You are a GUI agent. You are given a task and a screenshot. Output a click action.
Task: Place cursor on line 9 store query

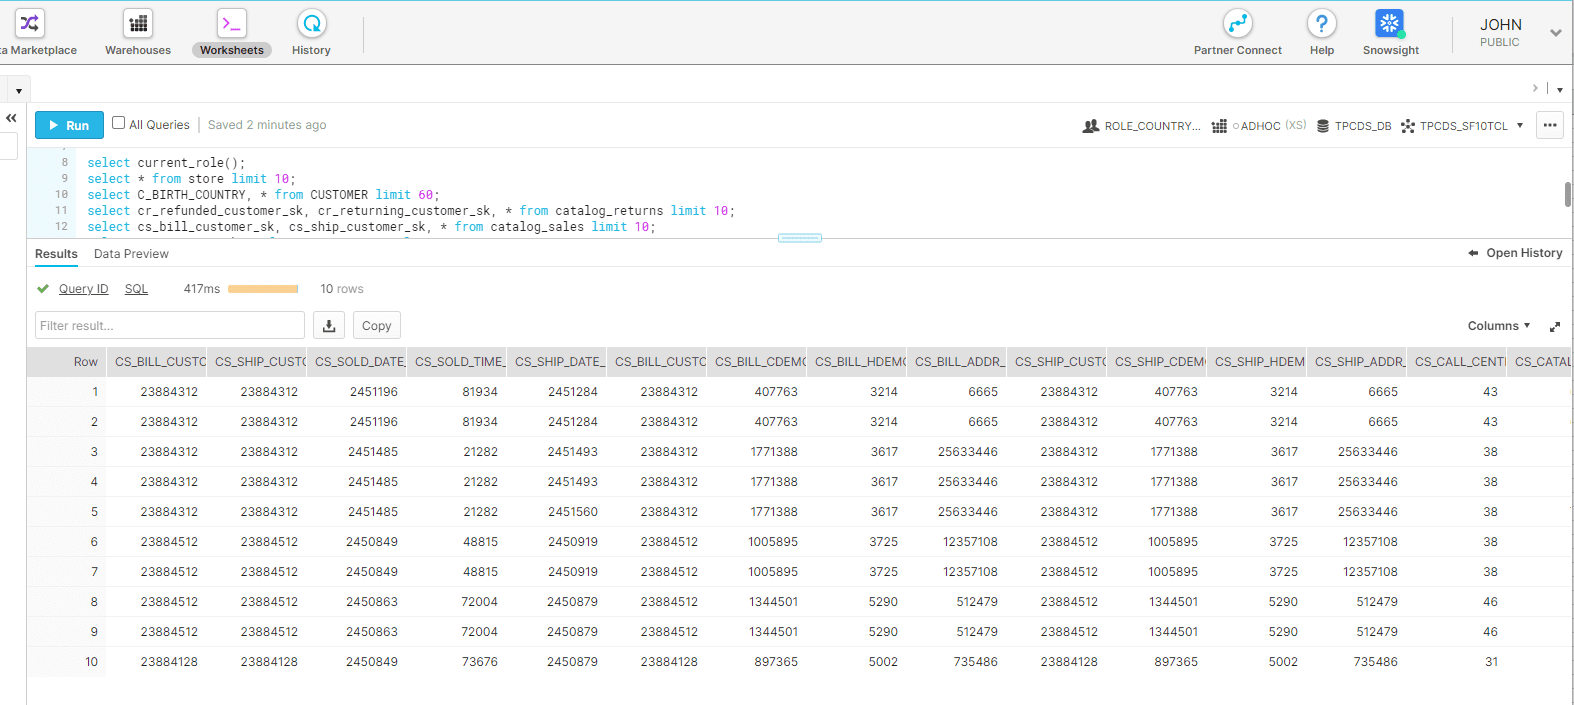[191, 179]
